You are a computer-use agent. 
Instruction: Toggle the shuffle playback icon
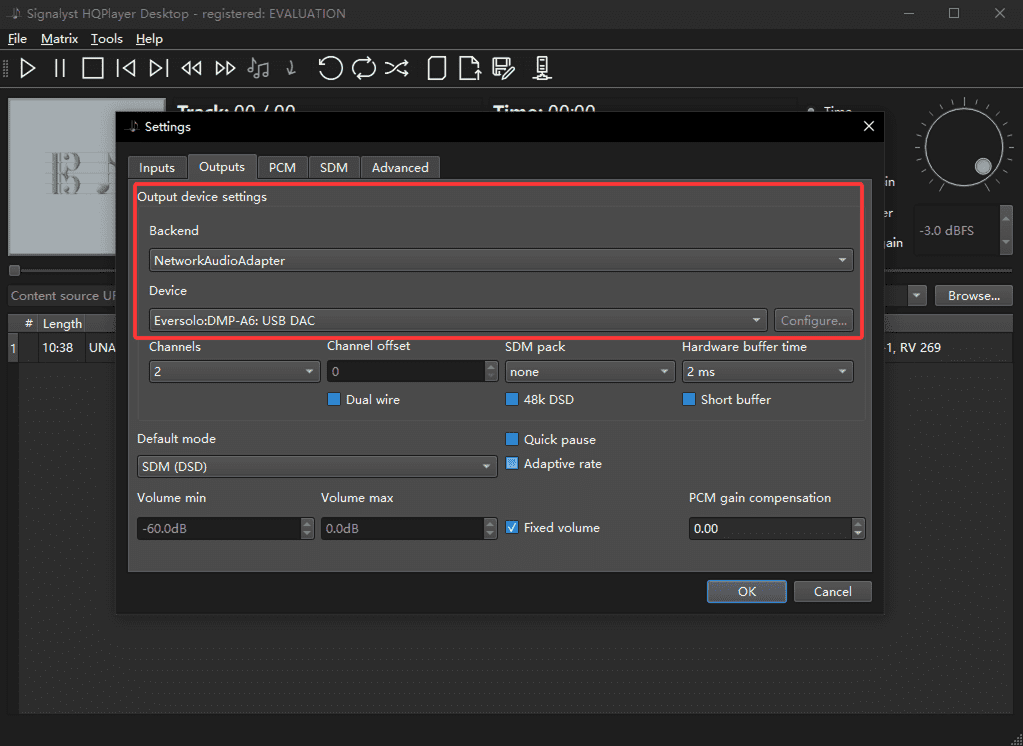tap(397, 68)
